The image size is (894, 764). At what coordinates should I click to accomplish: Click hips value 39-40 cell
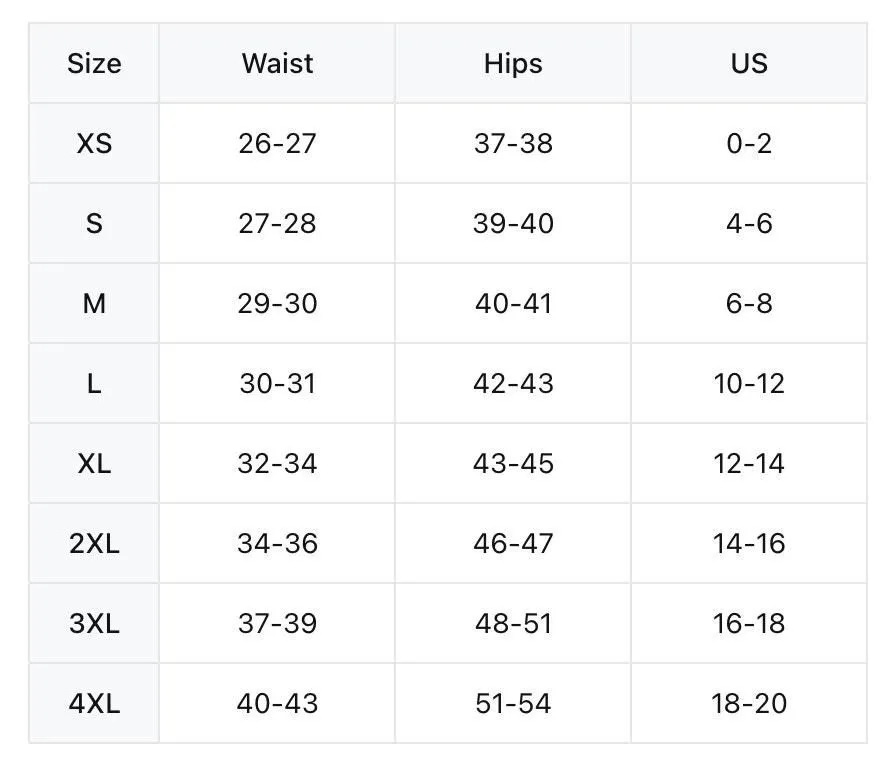tap(513, 223)
